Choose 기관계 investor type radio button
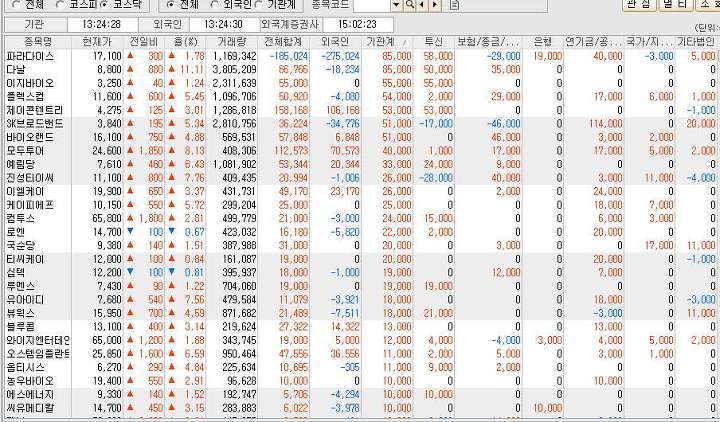The image size is (720, 422). pos(259,5)
